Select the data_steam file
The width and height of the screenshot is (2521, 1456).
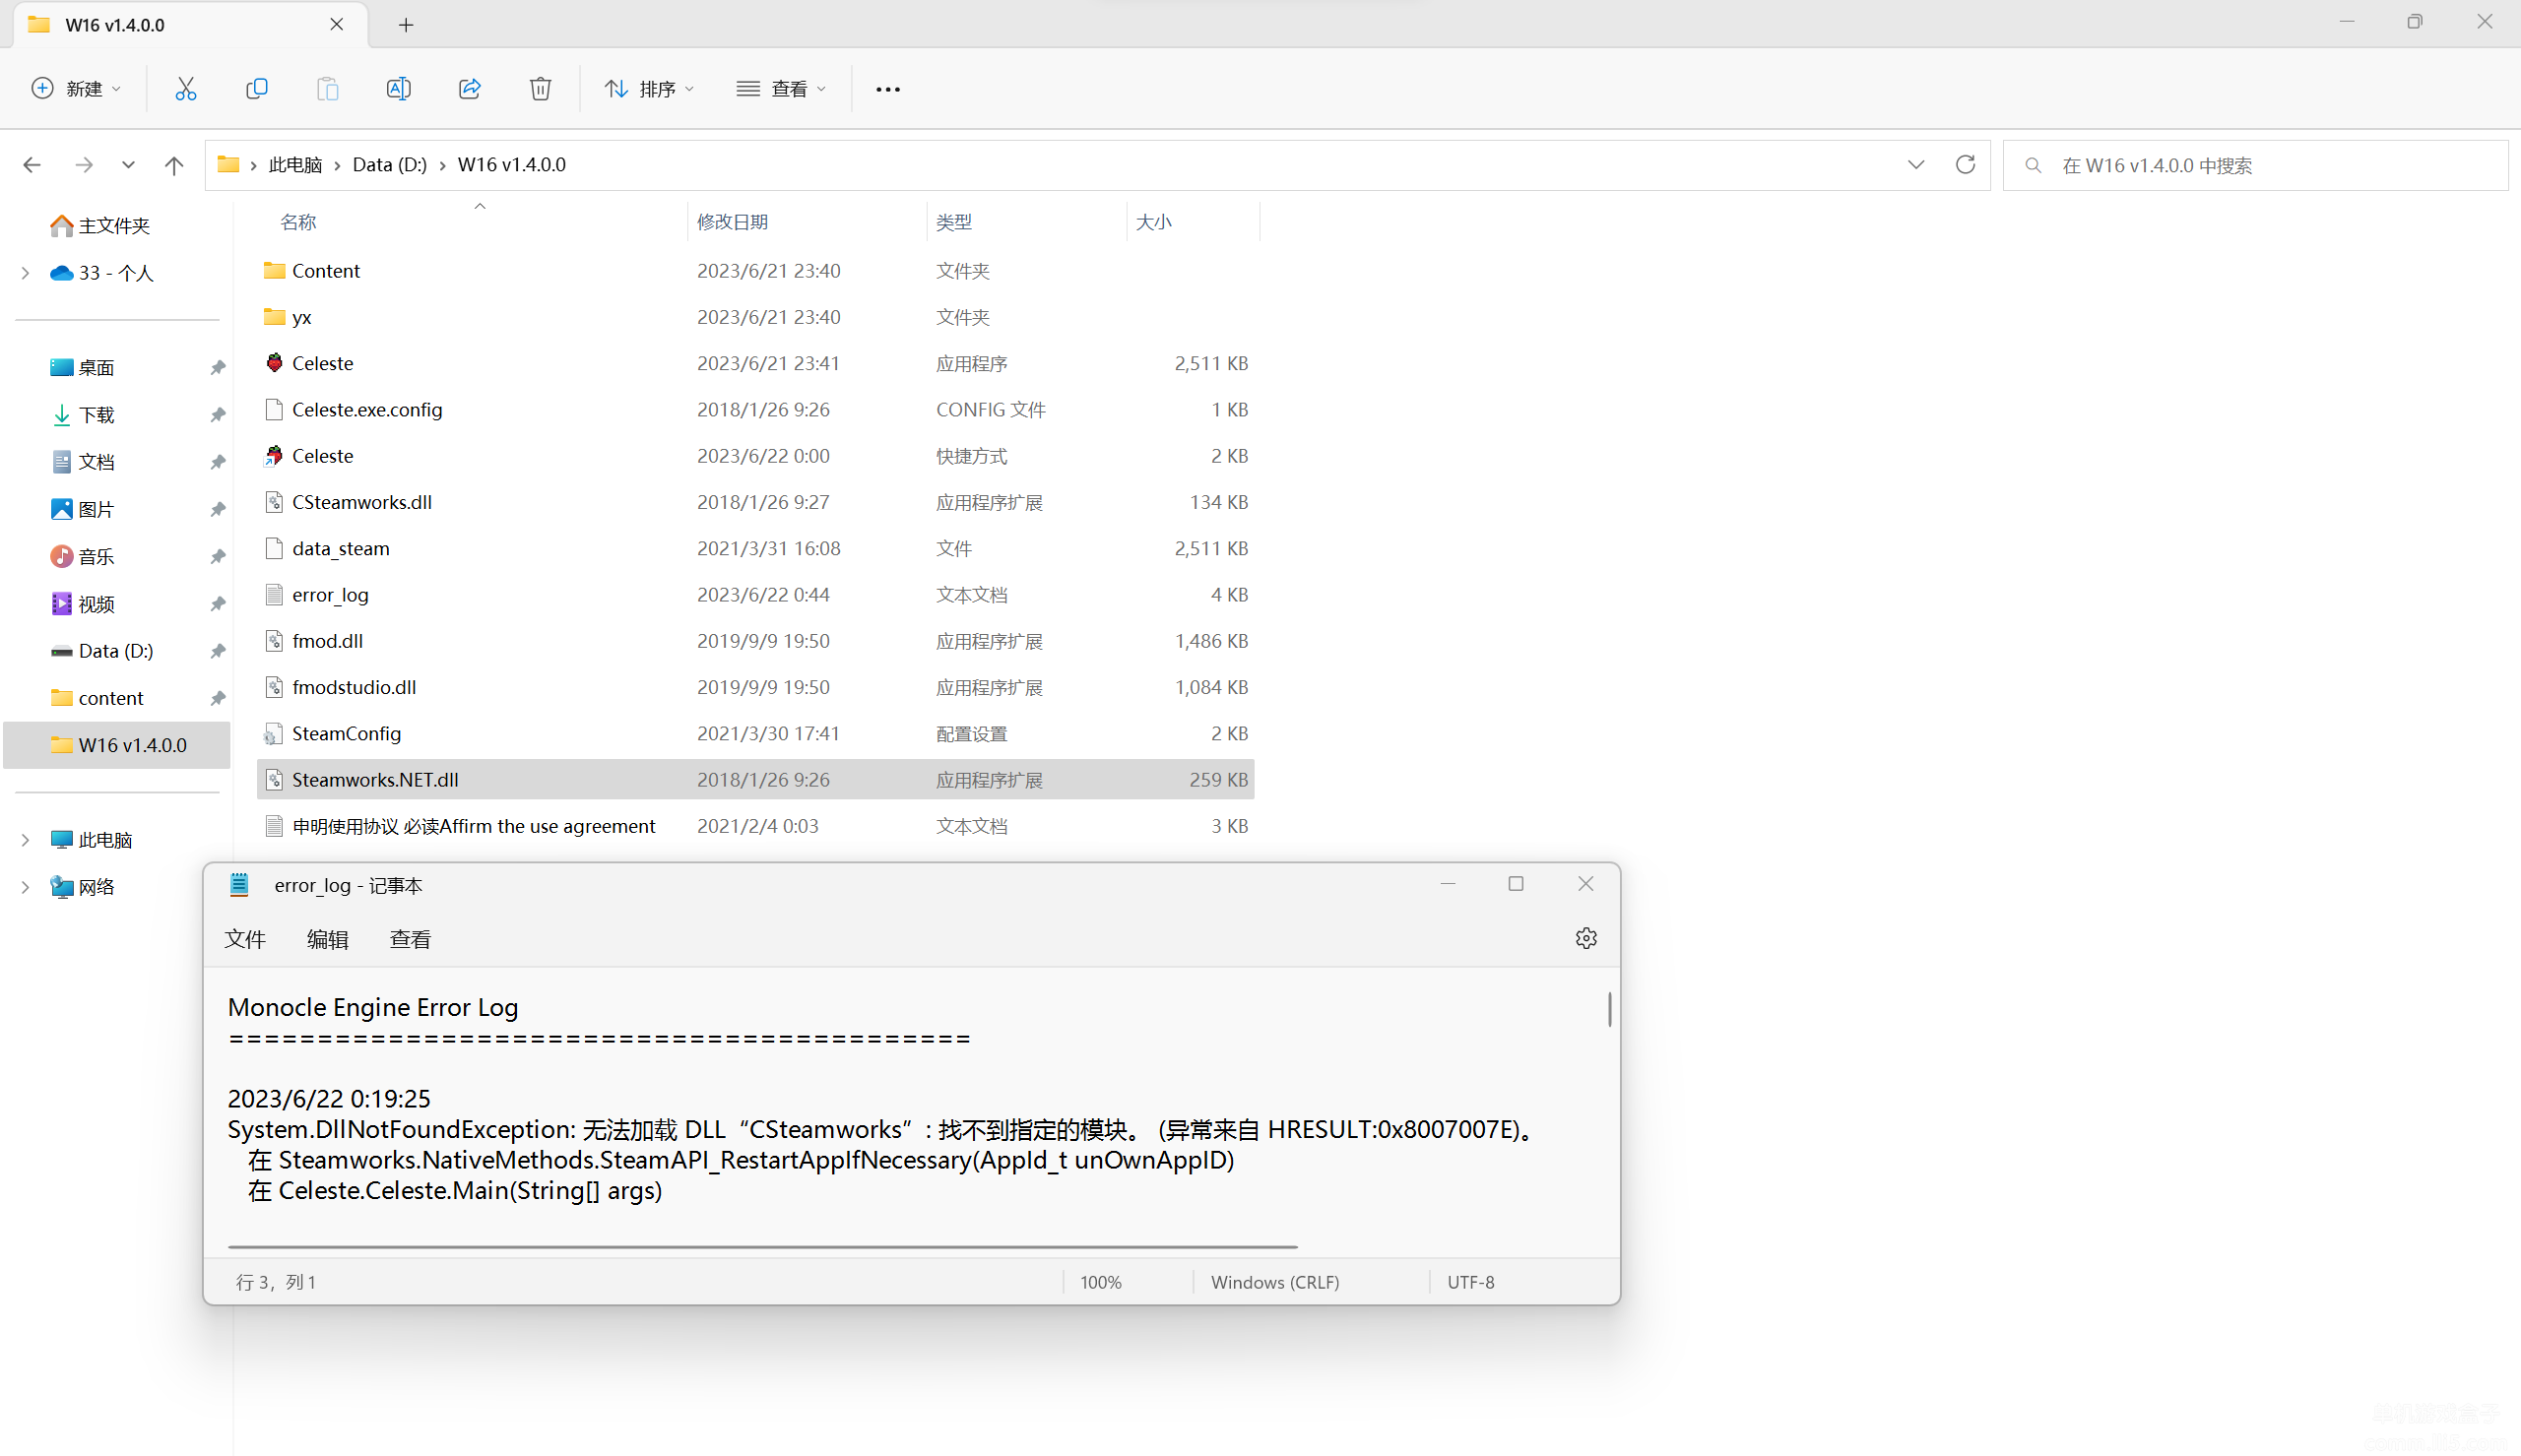756,549
